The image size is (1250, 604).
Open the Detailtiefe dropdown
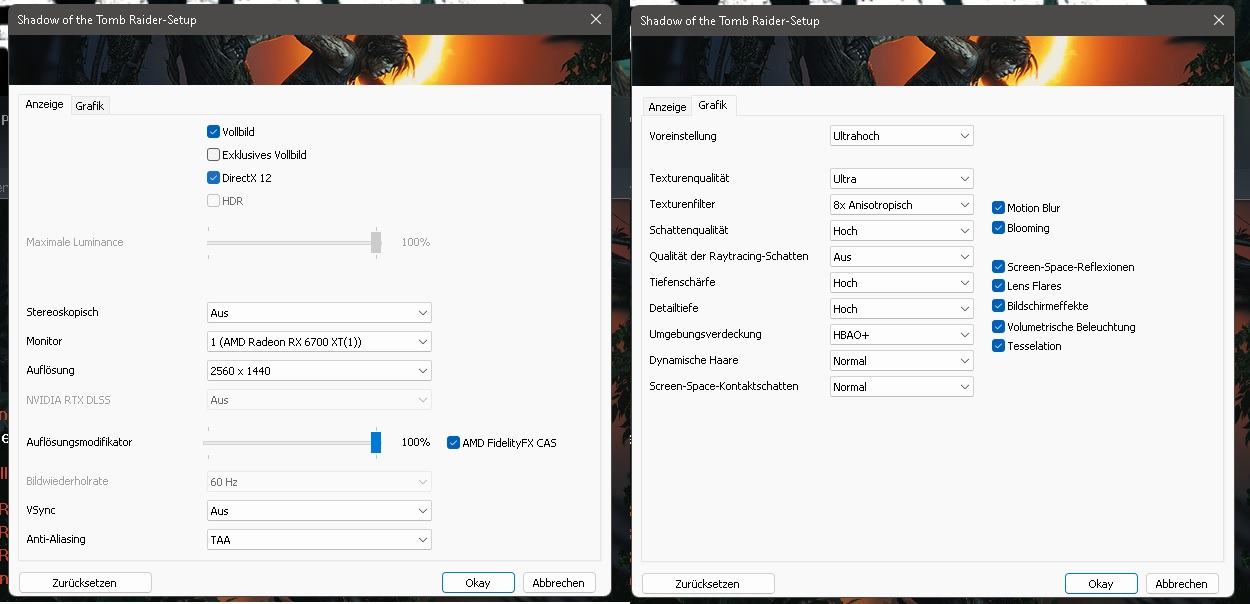tap(902, 309)
